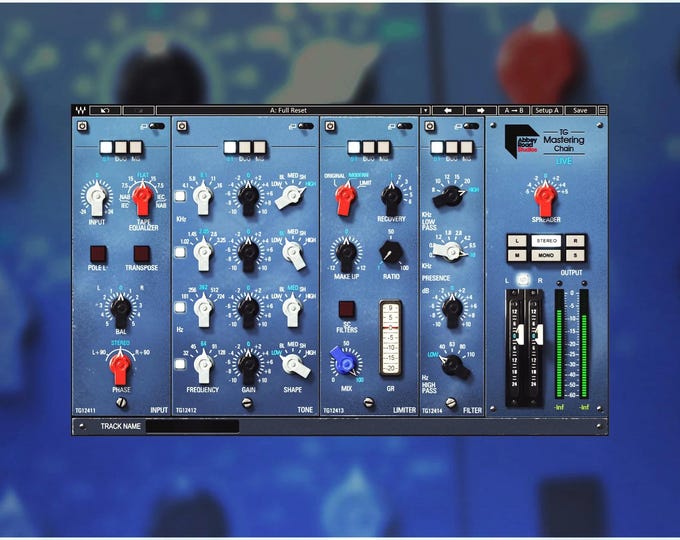
Task: Click the red limiter type knob set Modern
Action: point(346,199)
